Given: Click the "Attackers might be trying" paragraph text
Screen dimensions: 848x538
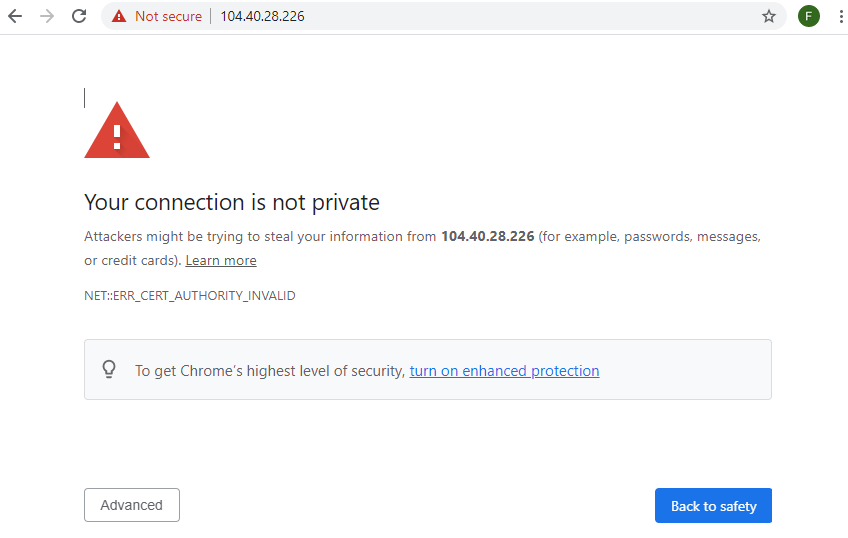Looking at the screenshot, I should 422,249.
